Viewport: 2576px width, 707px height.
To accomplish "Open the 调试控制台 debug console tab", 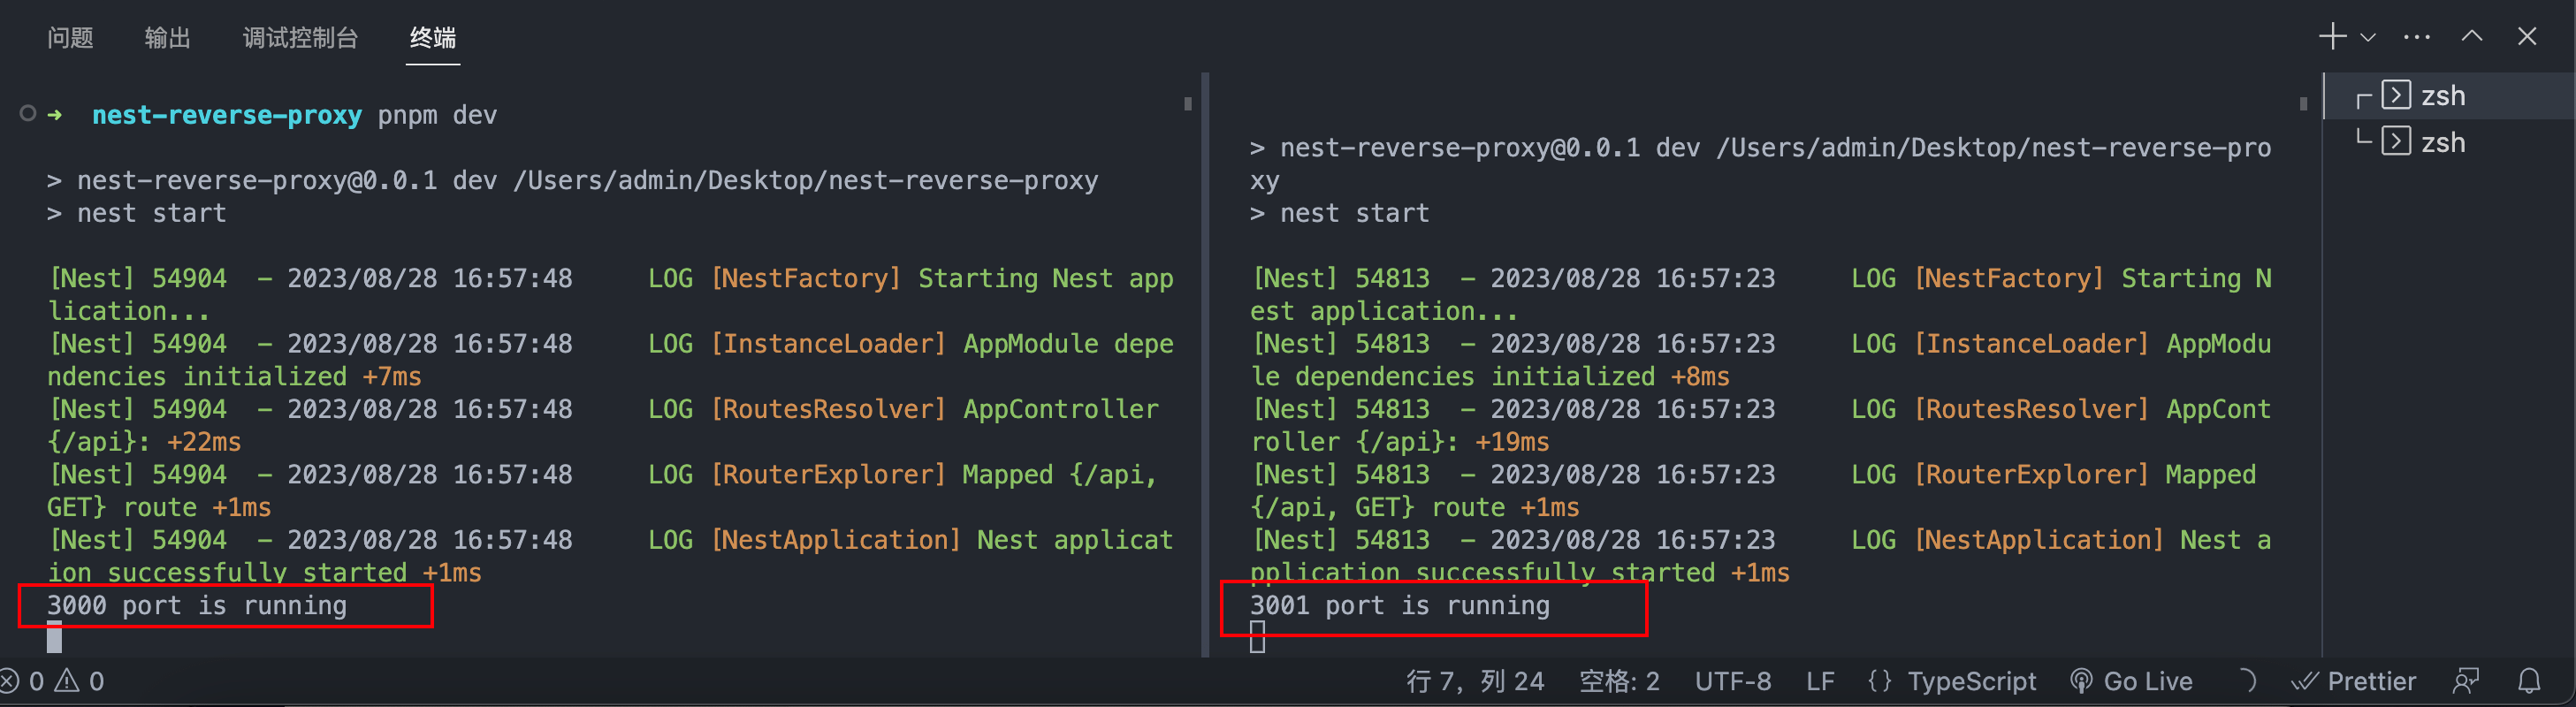I will coord(300,38).
